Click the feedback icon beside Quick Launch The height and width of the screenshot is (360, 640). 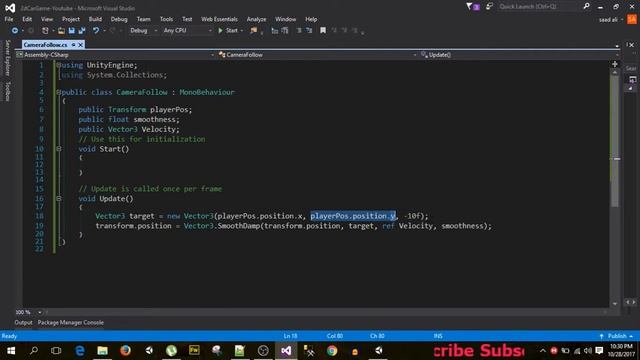point(489,7)
